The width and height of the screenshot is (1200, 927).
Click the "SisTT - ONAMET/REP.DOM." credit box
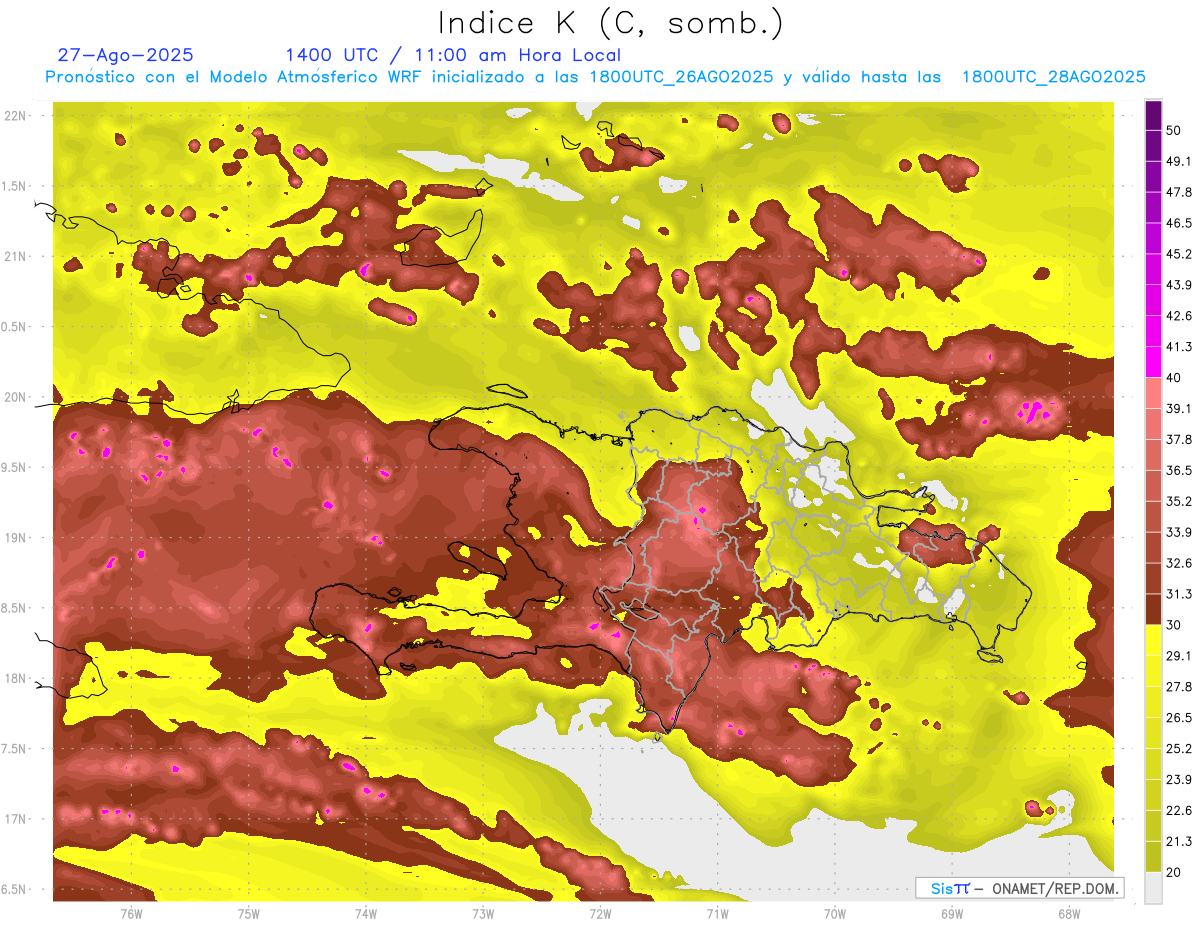1019,888
